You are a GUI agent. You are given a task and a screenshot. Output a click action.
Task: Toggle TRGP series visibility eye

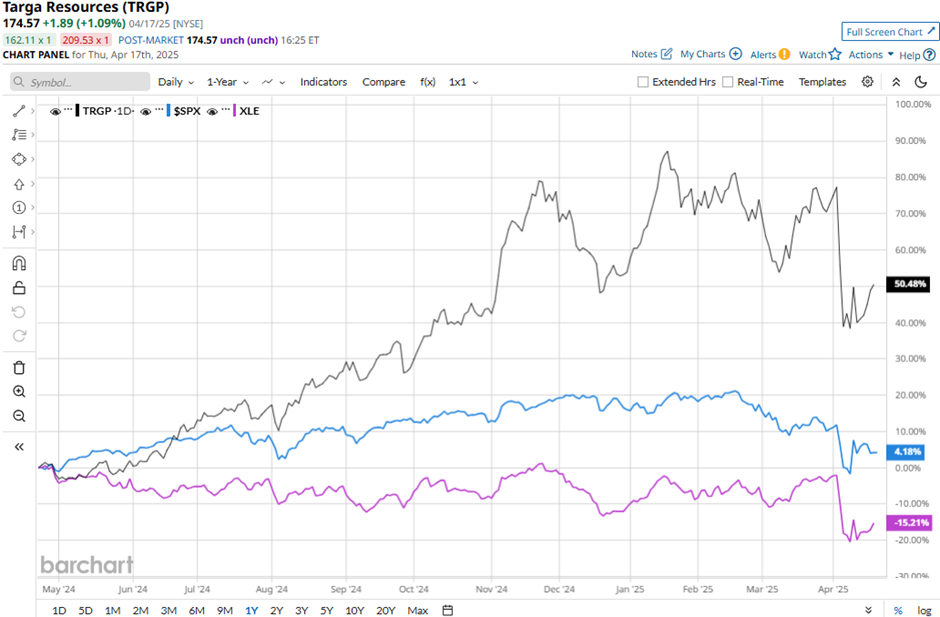click(55, 112)
